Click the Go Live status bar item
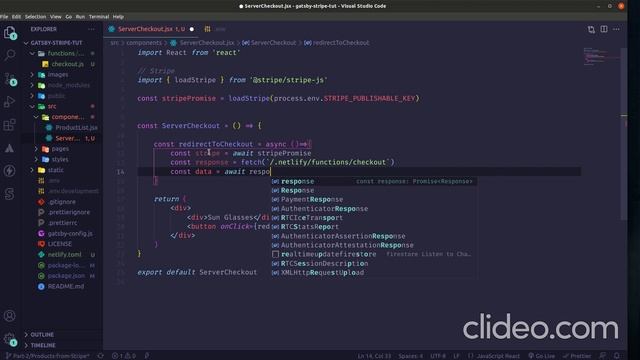Viewport: 640px width, 360px height. pyautogui.click(x=542, y=356)
